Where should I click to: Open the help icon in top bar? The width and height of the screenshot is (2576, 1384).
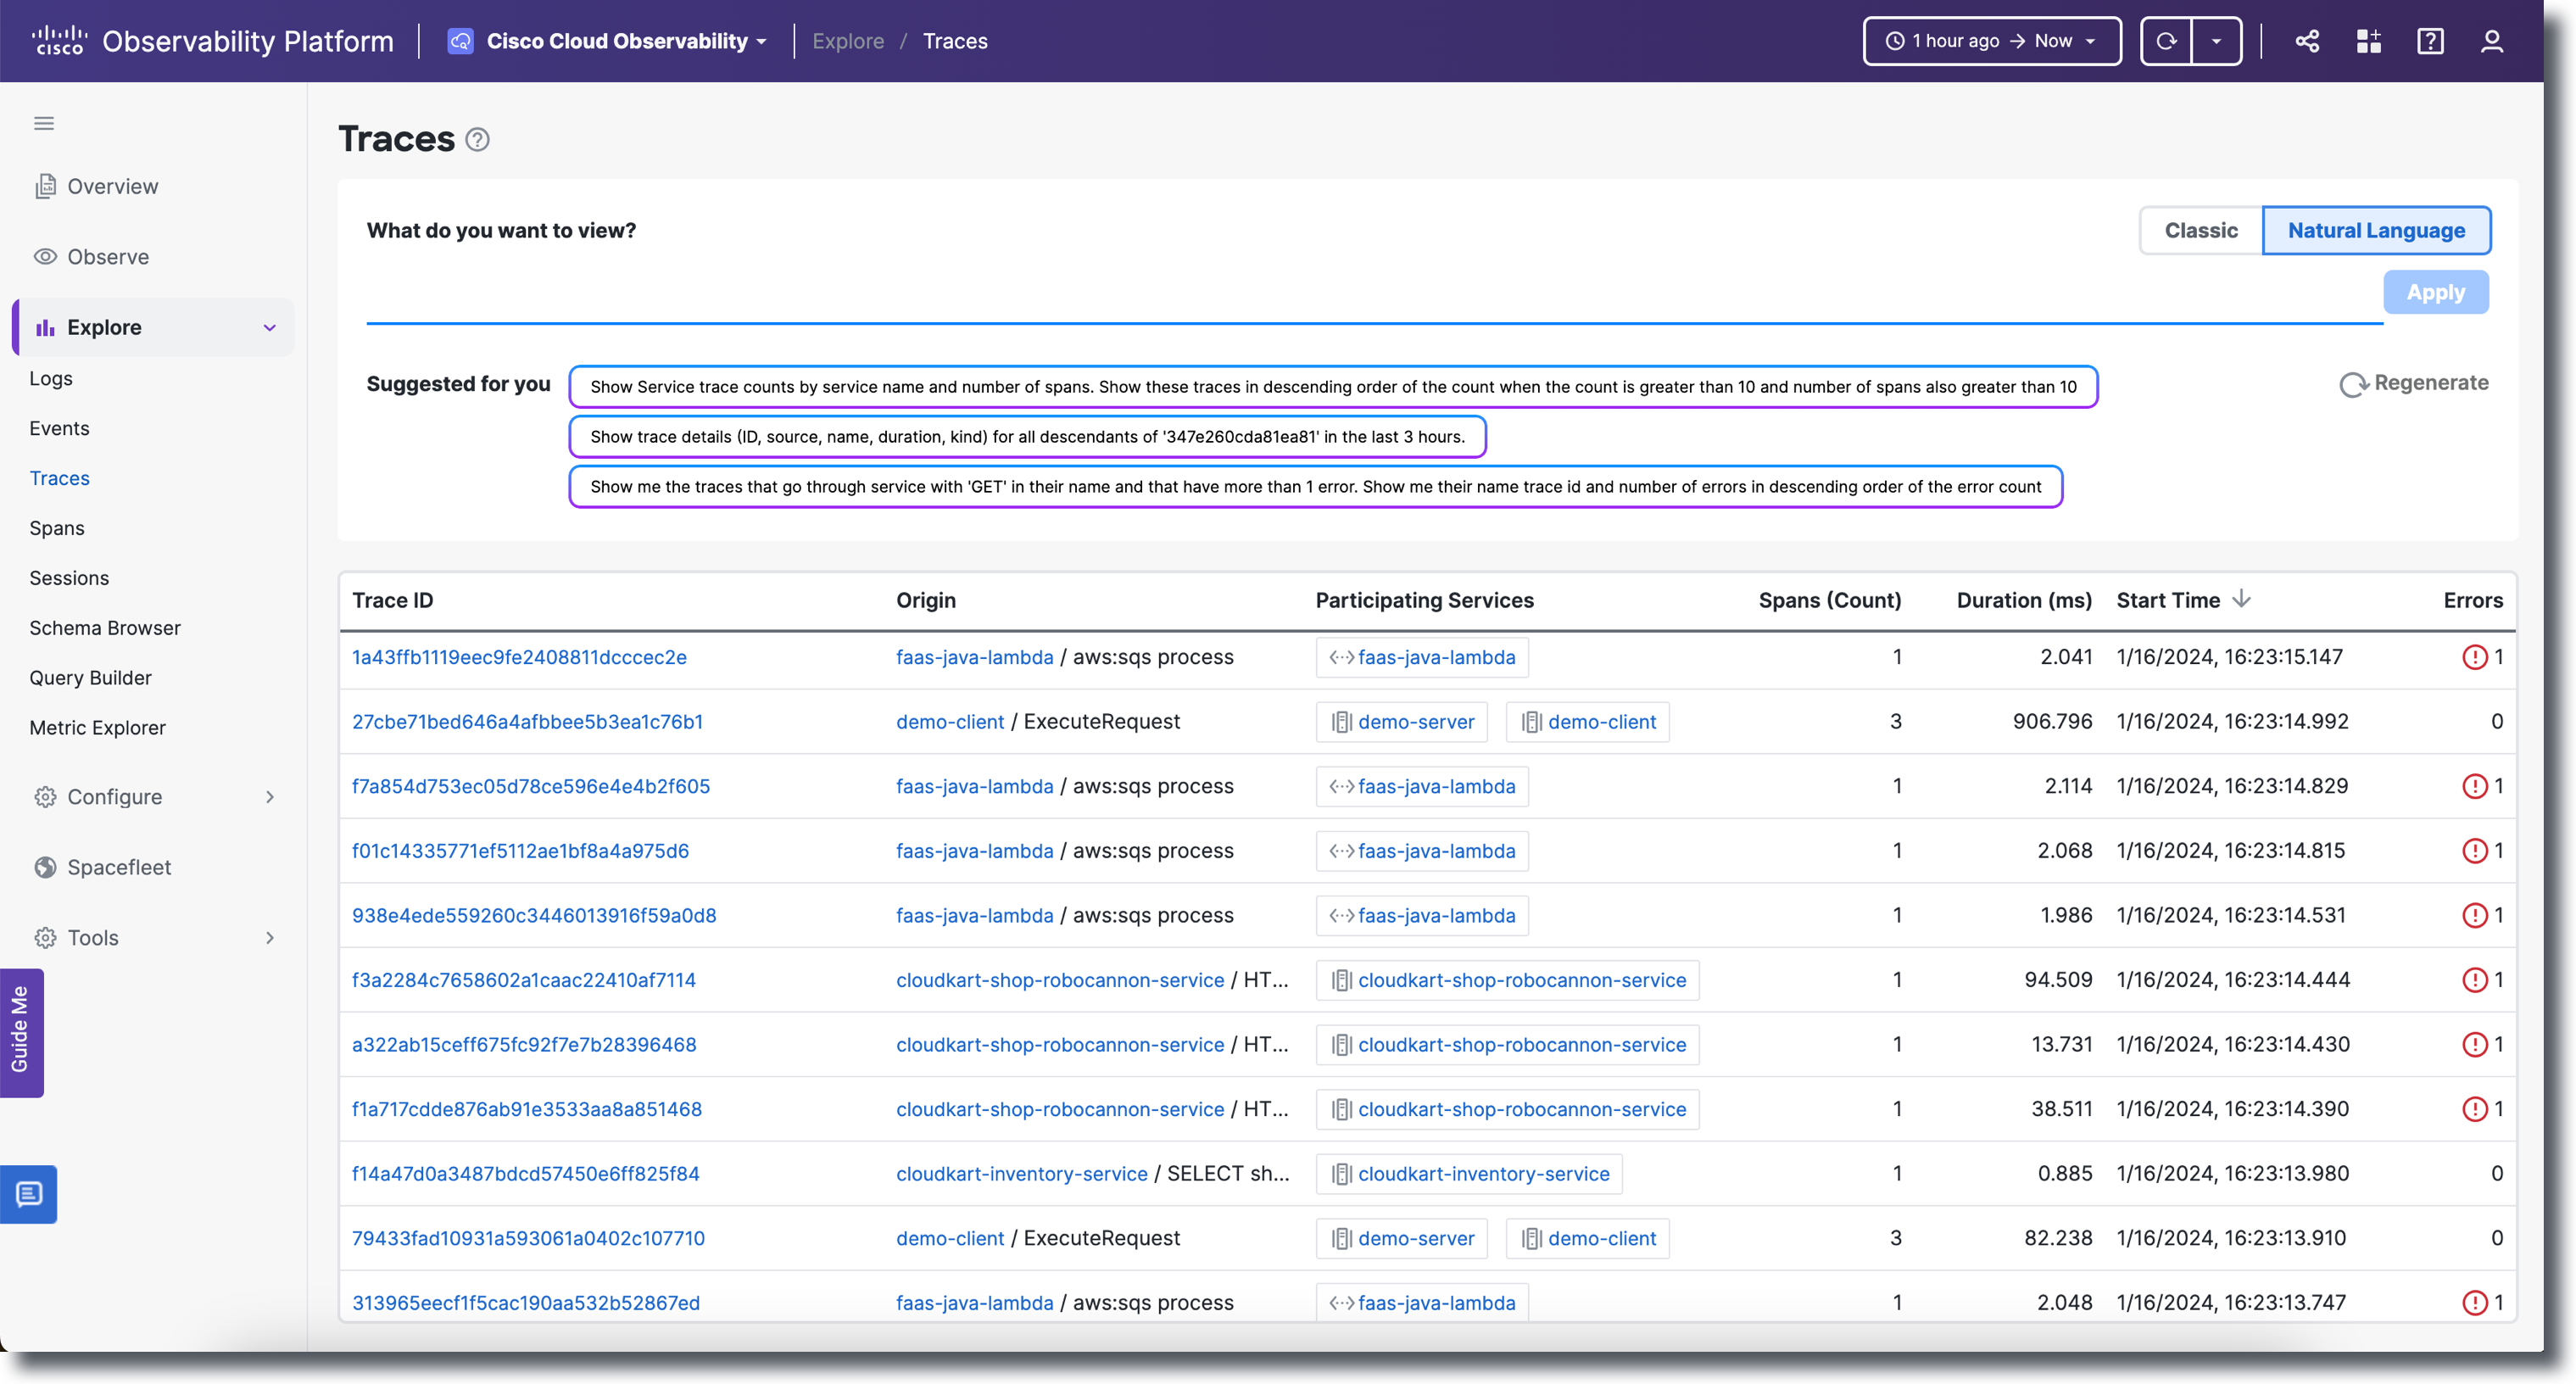(x=2430, y=41)
